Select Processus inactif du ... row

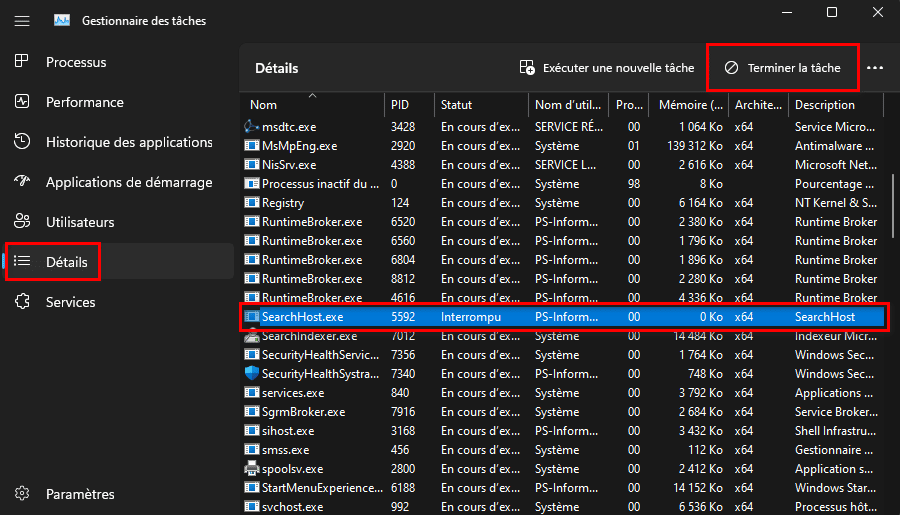pyautogui.click(x=562, y=184)
